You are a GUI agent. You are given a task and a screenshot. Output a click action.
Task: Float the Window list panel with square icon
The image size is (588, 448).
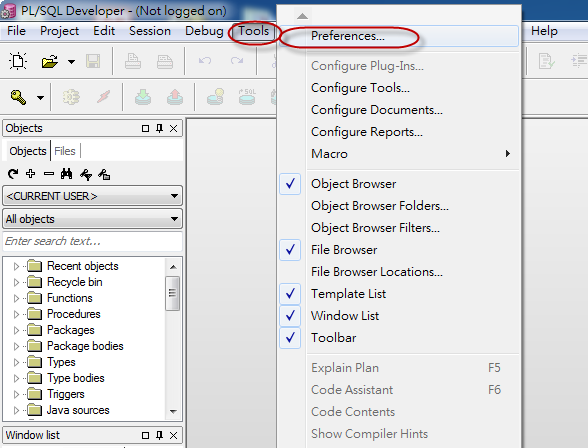click(146, 435)
